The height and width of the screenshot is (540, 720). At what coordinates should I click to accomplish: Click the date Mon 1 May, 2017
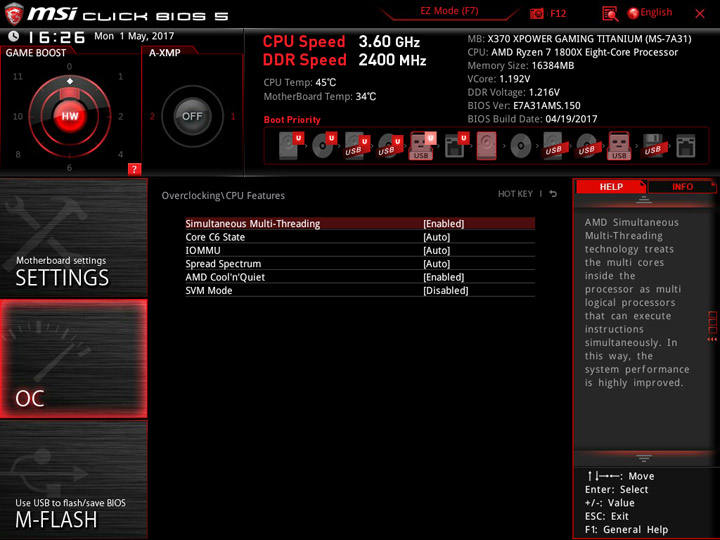tap(134, 36)
